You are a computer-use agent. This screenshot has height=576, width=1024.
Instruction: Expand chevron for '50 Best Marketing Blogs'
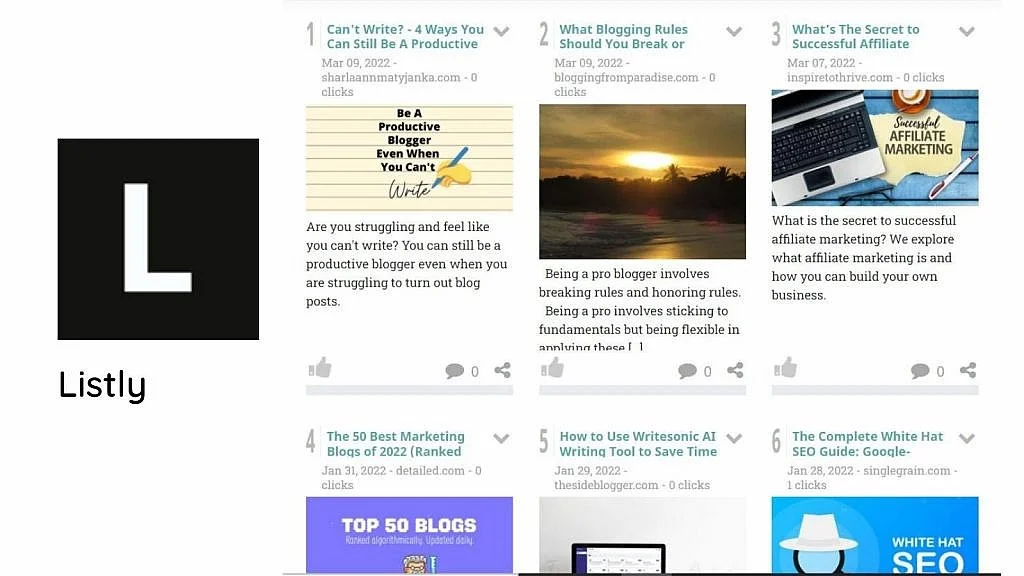tap(501, 438)
